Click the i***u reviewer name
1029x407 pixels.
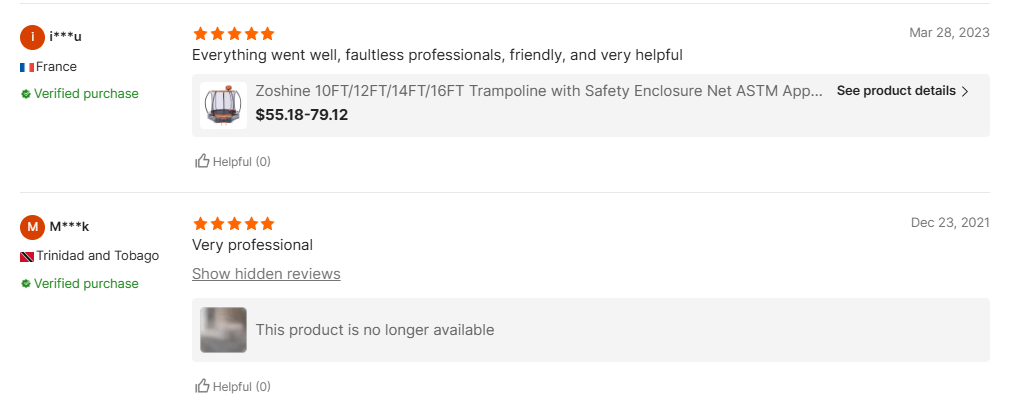65,37
